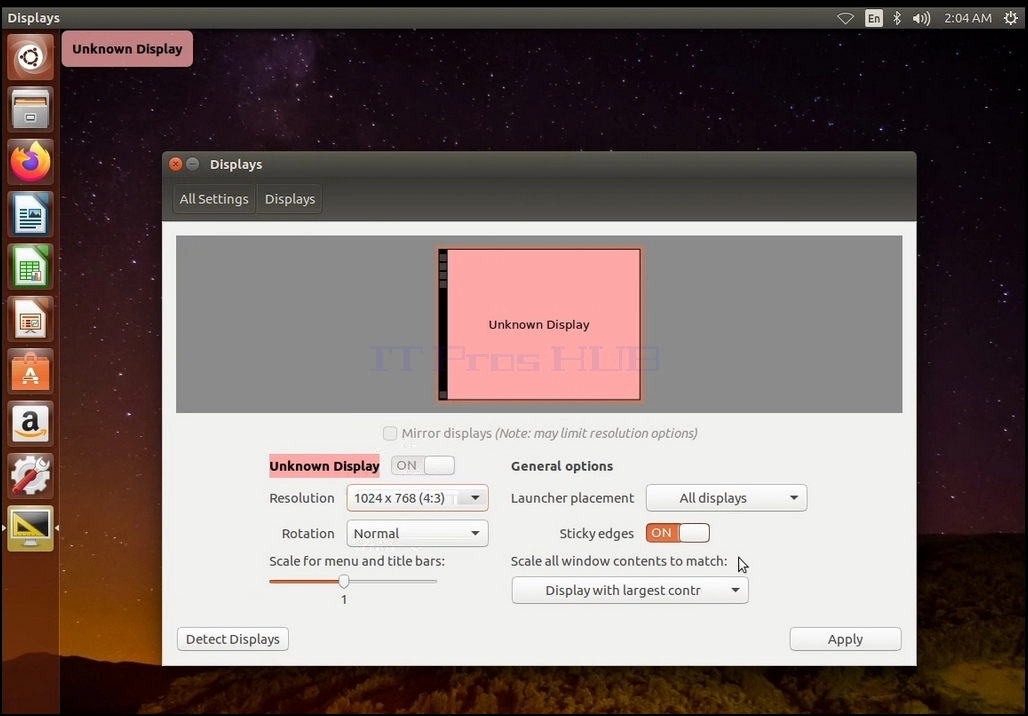
Task: Open LibreOffice Calc spreadsheet icon
Action: pyautogui.click(x=30, y=267)
